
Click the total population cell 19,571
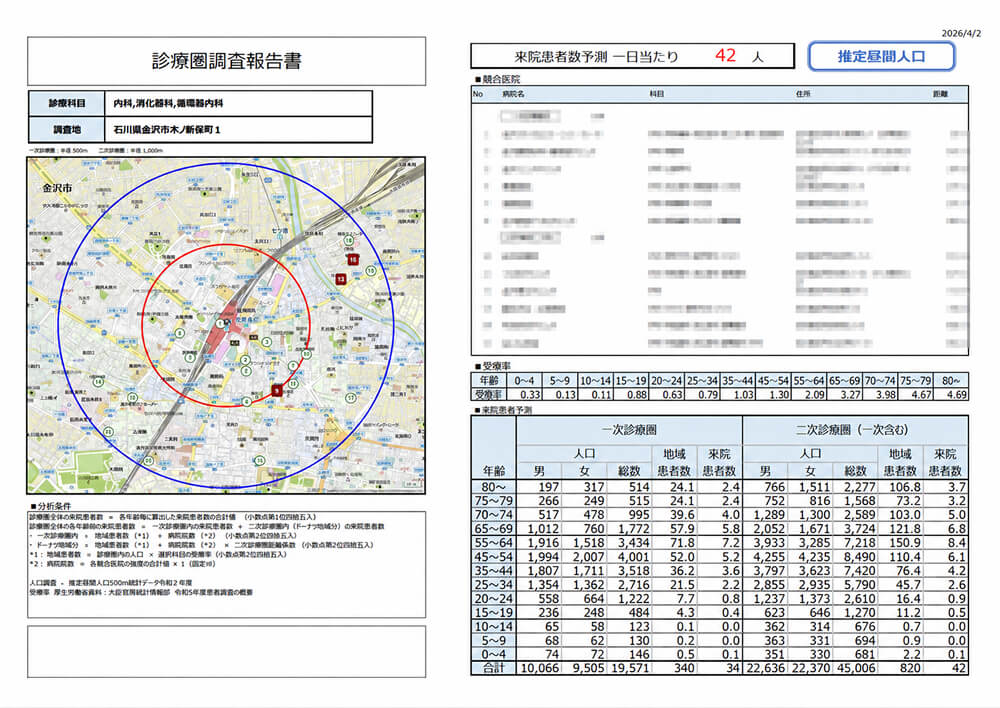[x=629, y=668]
